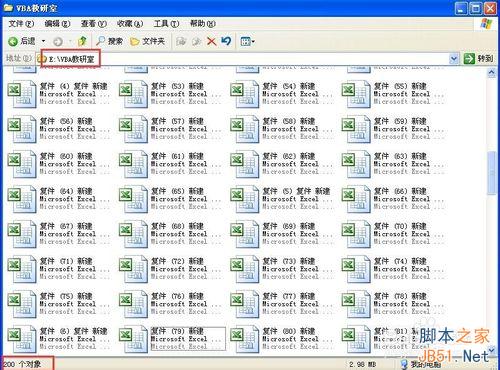
Task: Click file name text 复件 (72) 新建
Action: point(177,261)
